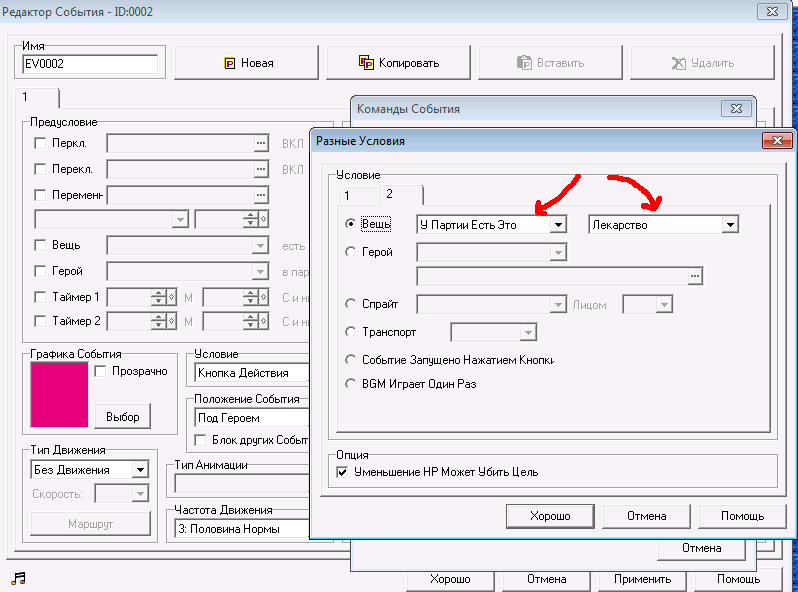Switch to condition tab 1 in Разные Условия
This screenshot has width=798, height=592.
point(357,195)
